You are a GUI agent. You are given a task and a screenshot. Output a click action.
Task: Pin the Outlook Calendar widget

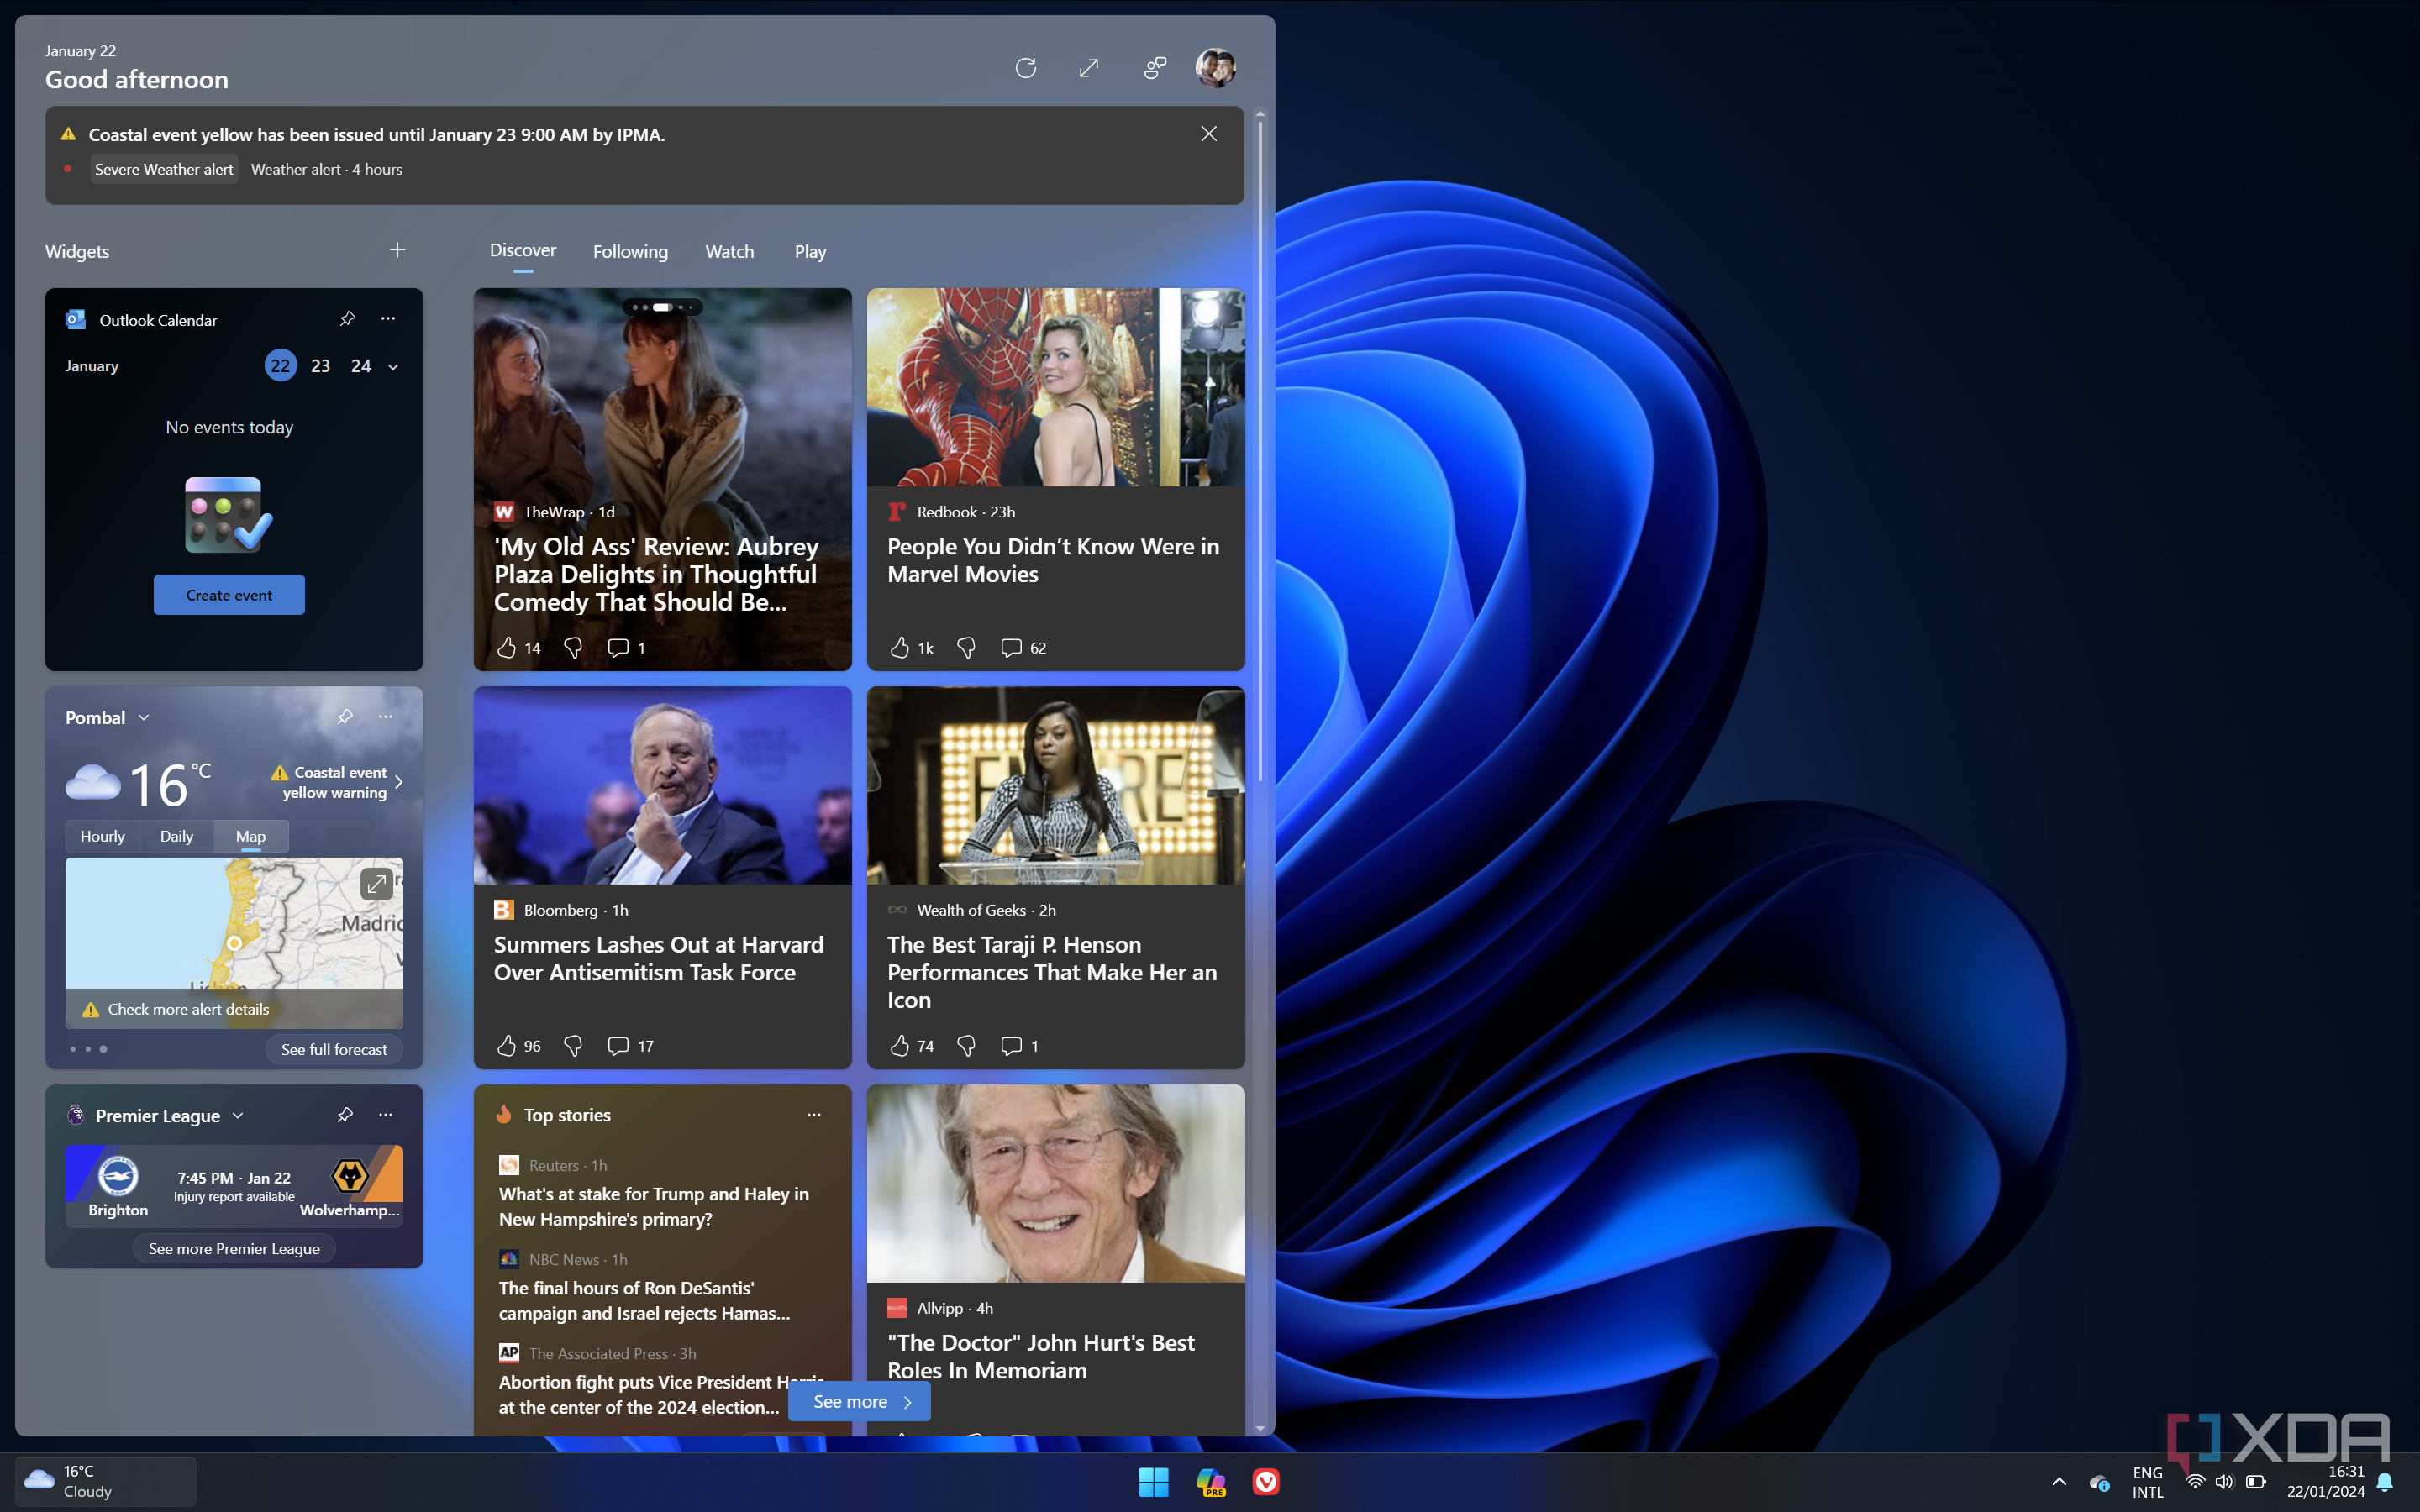[347, 319]
